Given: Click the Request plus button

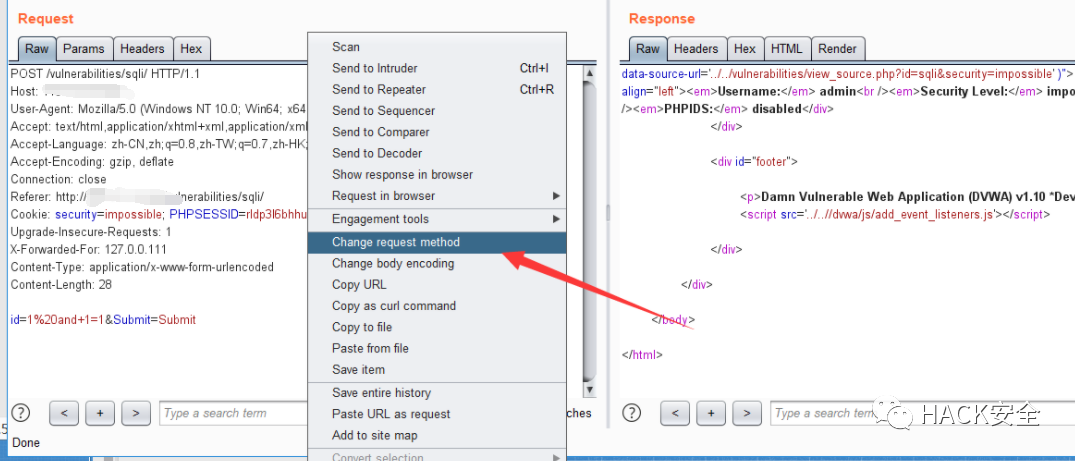Looking at the screenshot, I should (100, 413).
